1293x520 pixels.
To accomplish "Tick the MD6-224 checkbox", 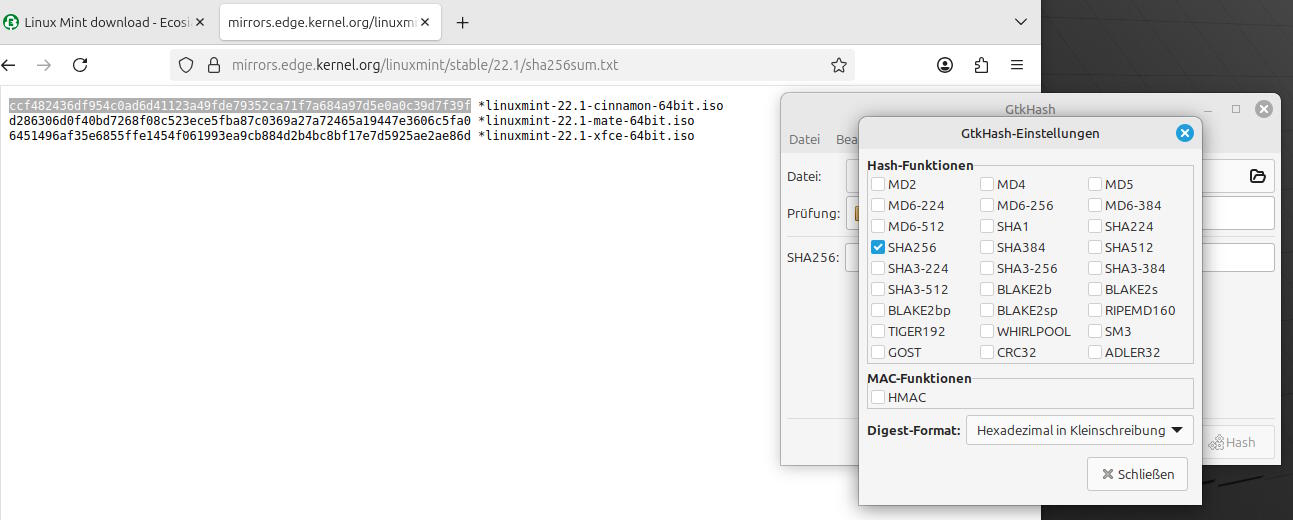I will point(877,205).
